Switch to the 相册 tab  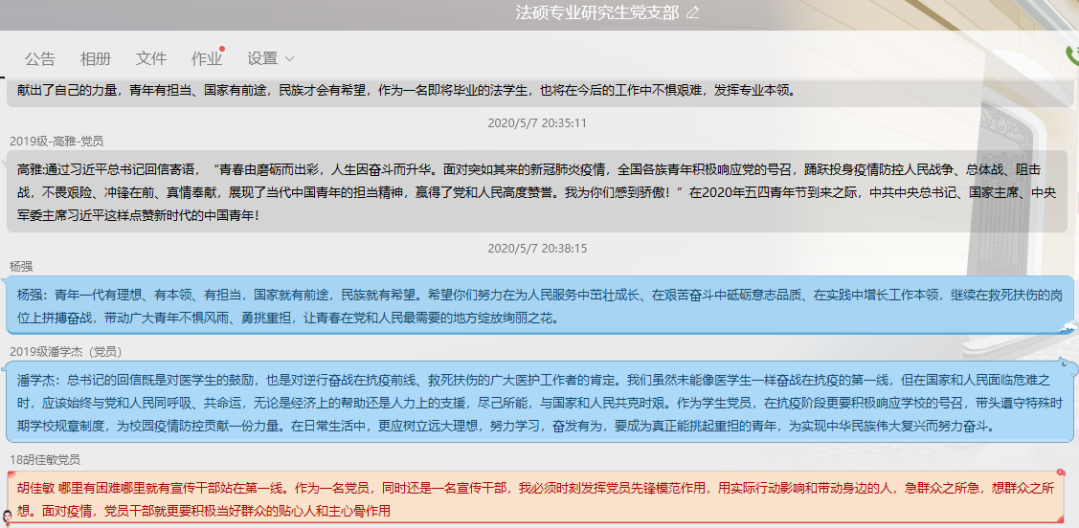click(x=96, y=58)
